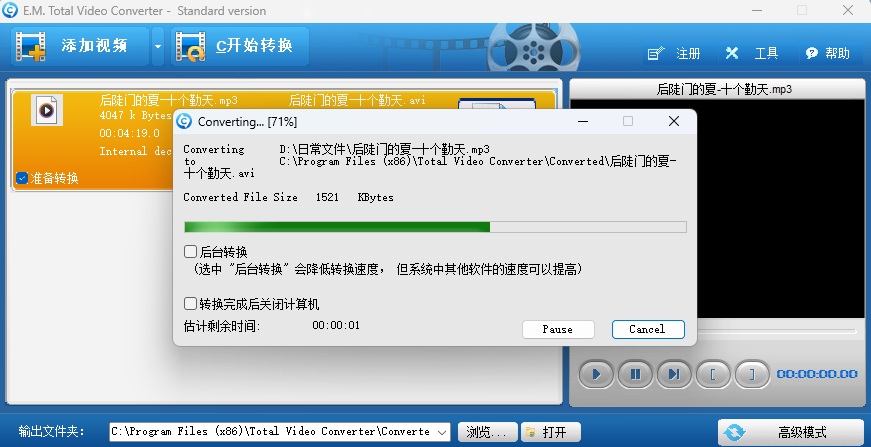Click the pause button in preview player

pyautogui.click(x=635, y=374)
